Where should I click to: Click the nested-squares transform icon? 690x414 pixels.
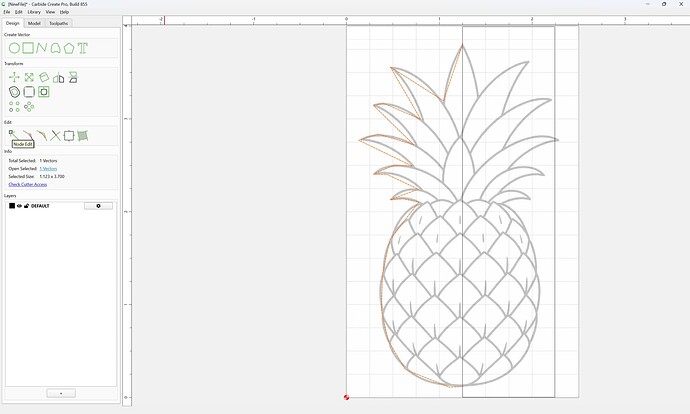click(44, 92)
